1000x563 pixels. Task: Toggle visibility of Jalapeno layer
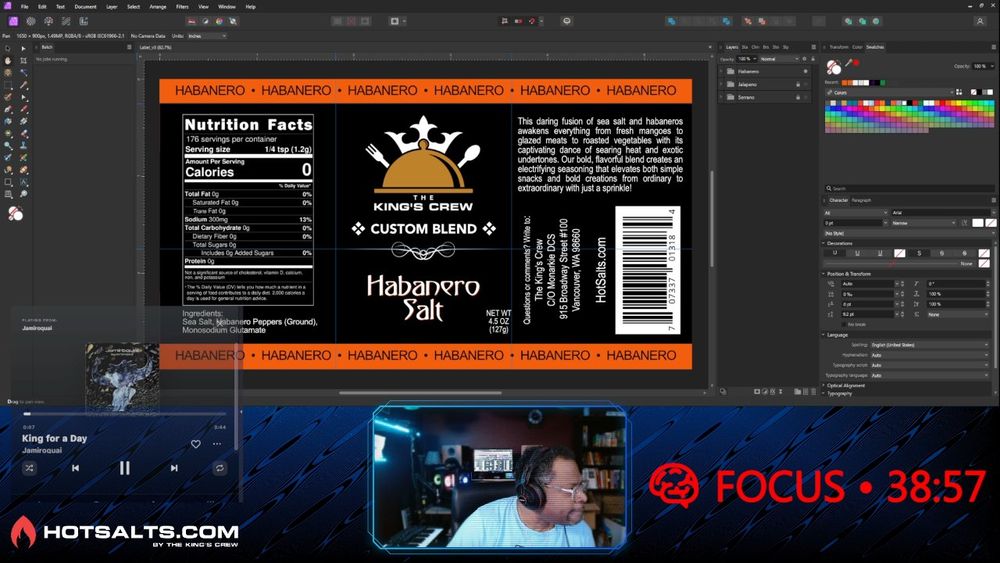805,84
